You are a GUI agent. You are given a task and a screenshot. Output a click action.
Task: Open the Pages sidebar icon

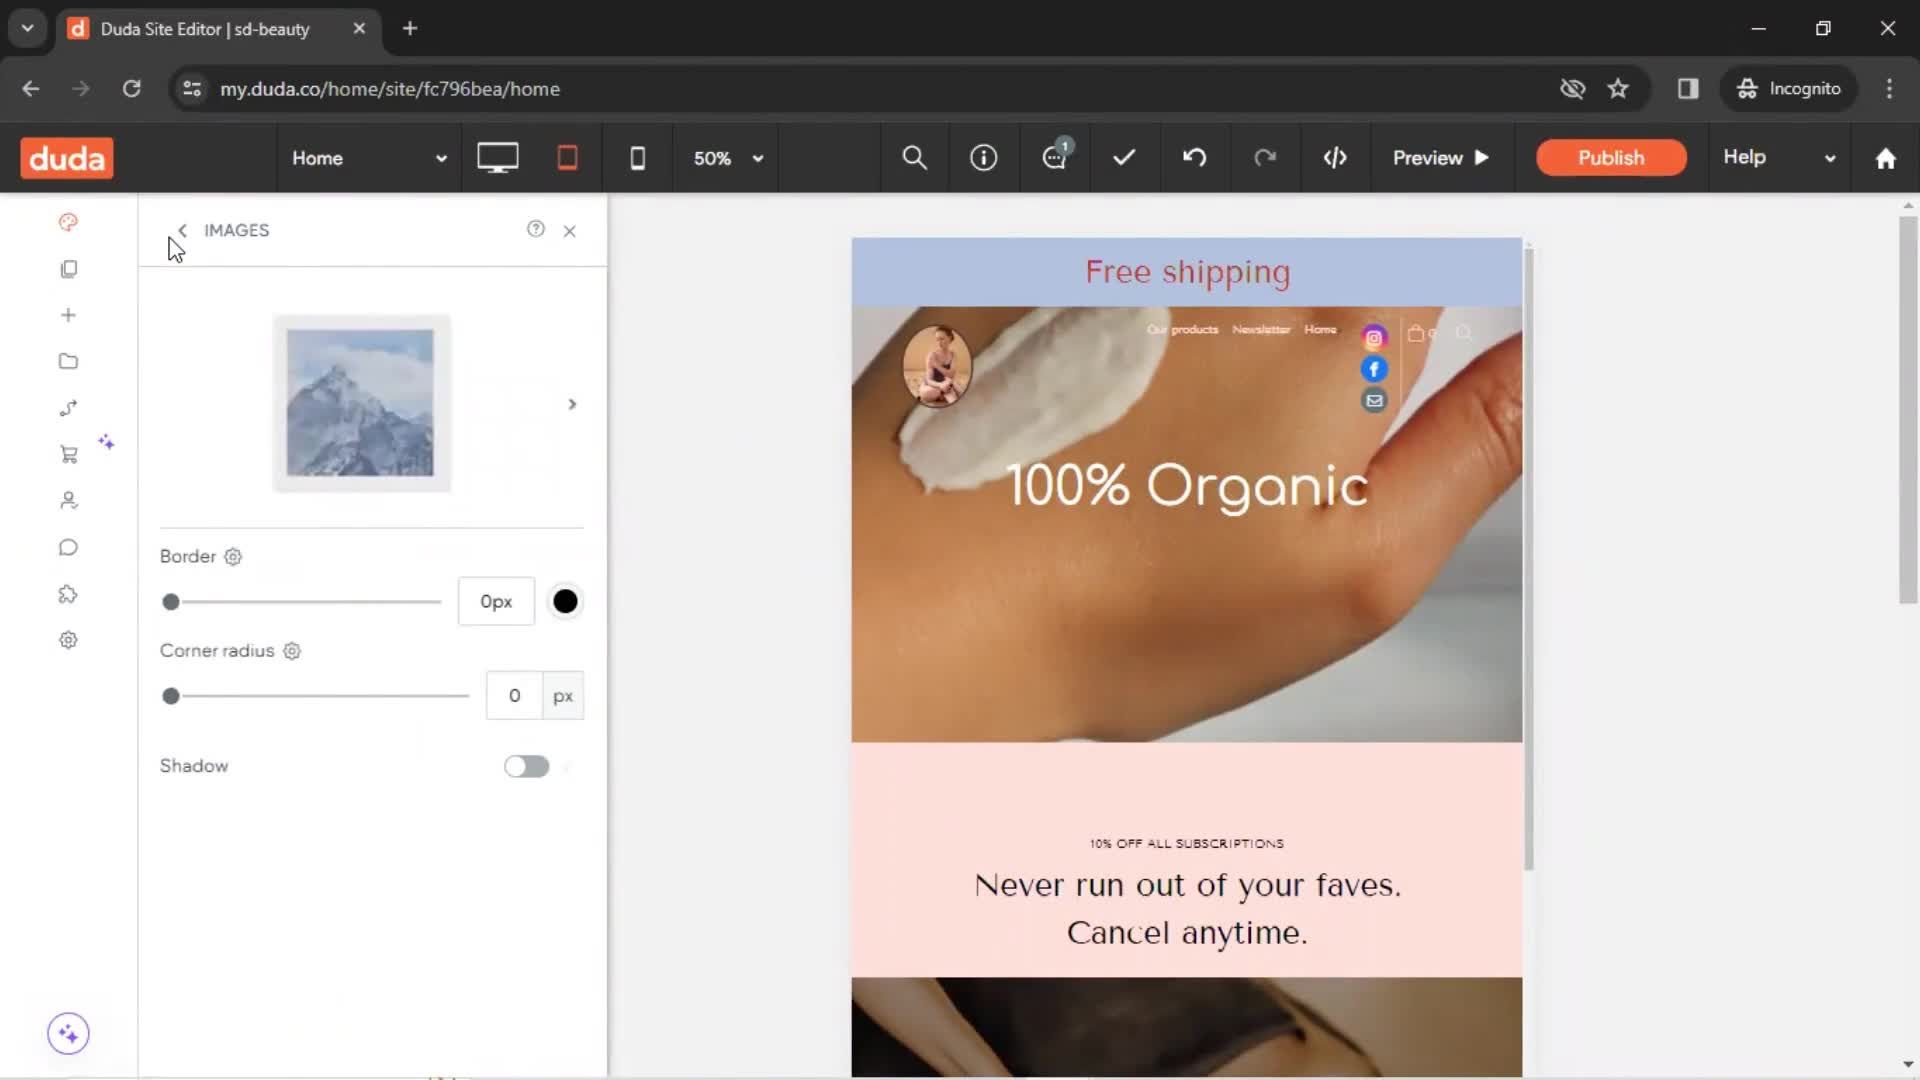coord(68,269)
